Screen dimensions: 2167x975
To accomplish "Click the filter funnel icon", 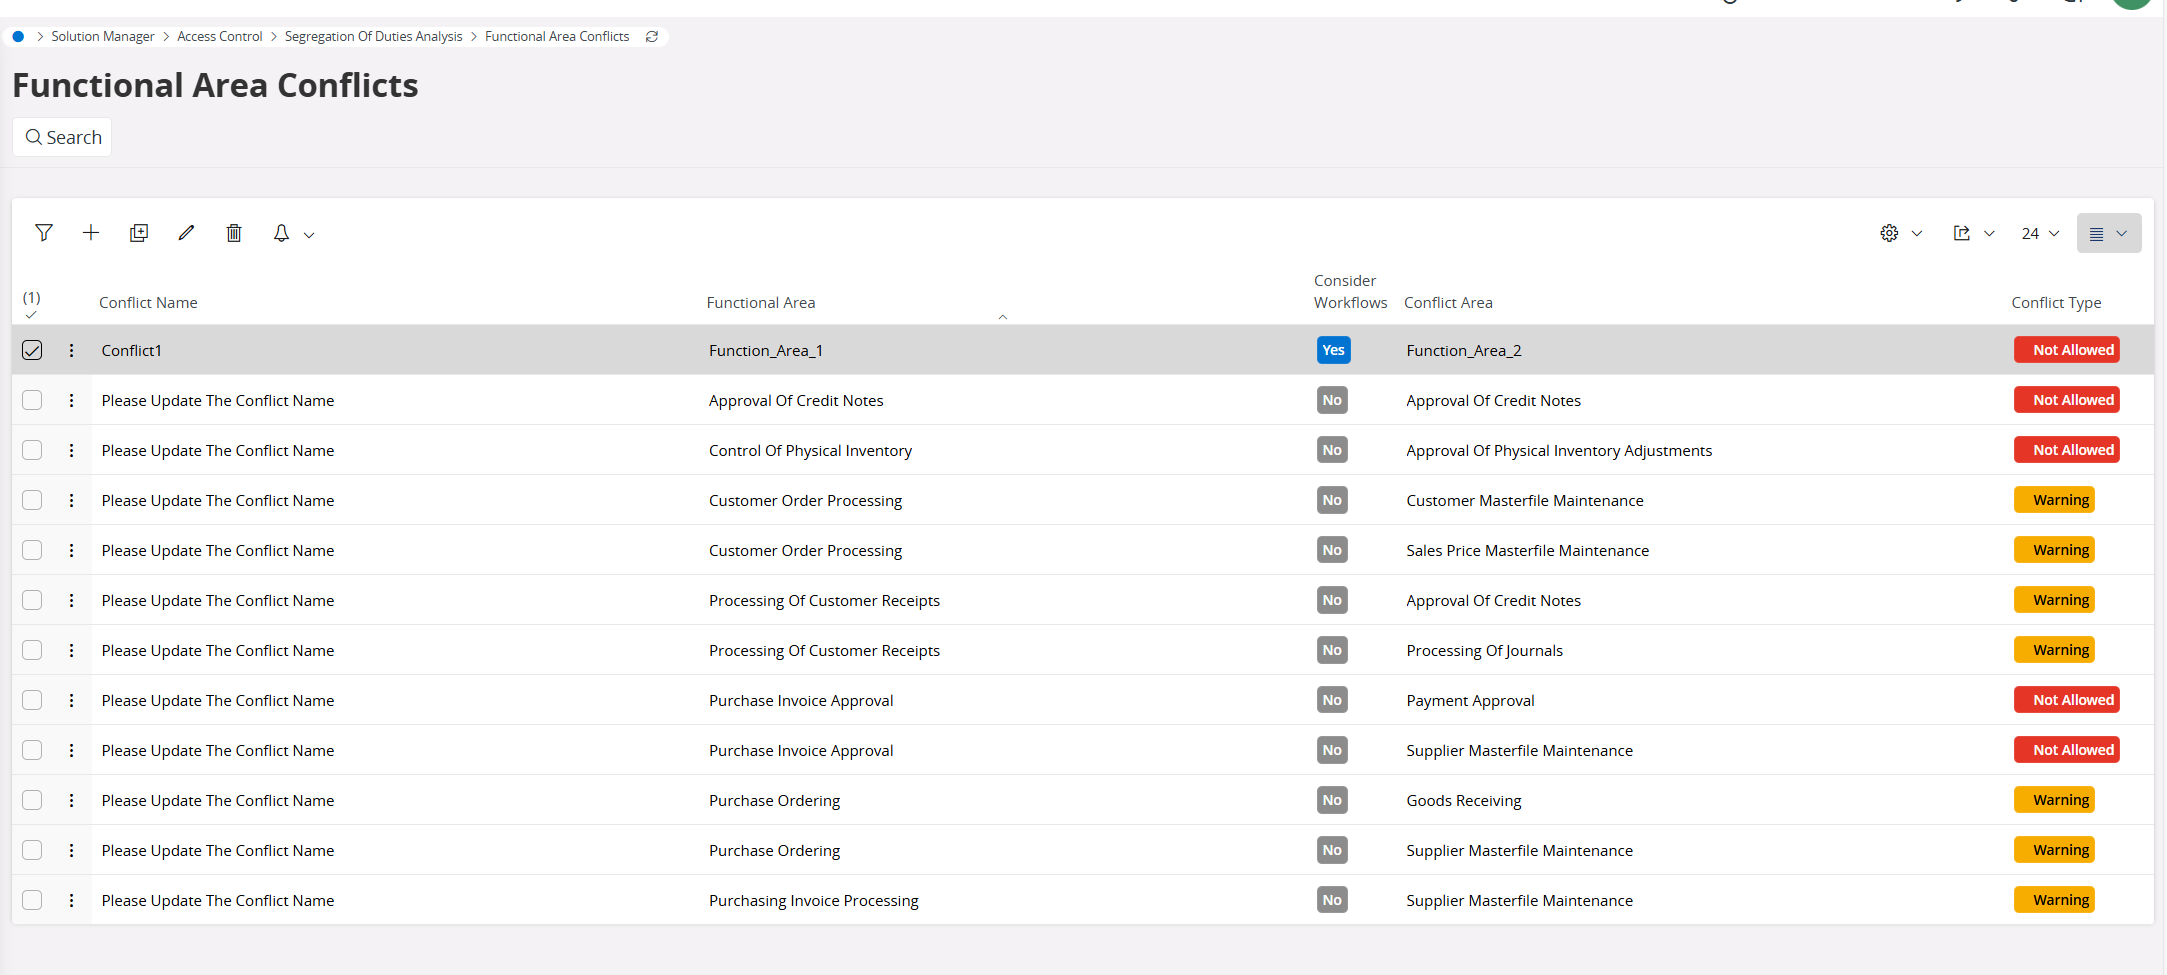I will [x=44, y=233].
